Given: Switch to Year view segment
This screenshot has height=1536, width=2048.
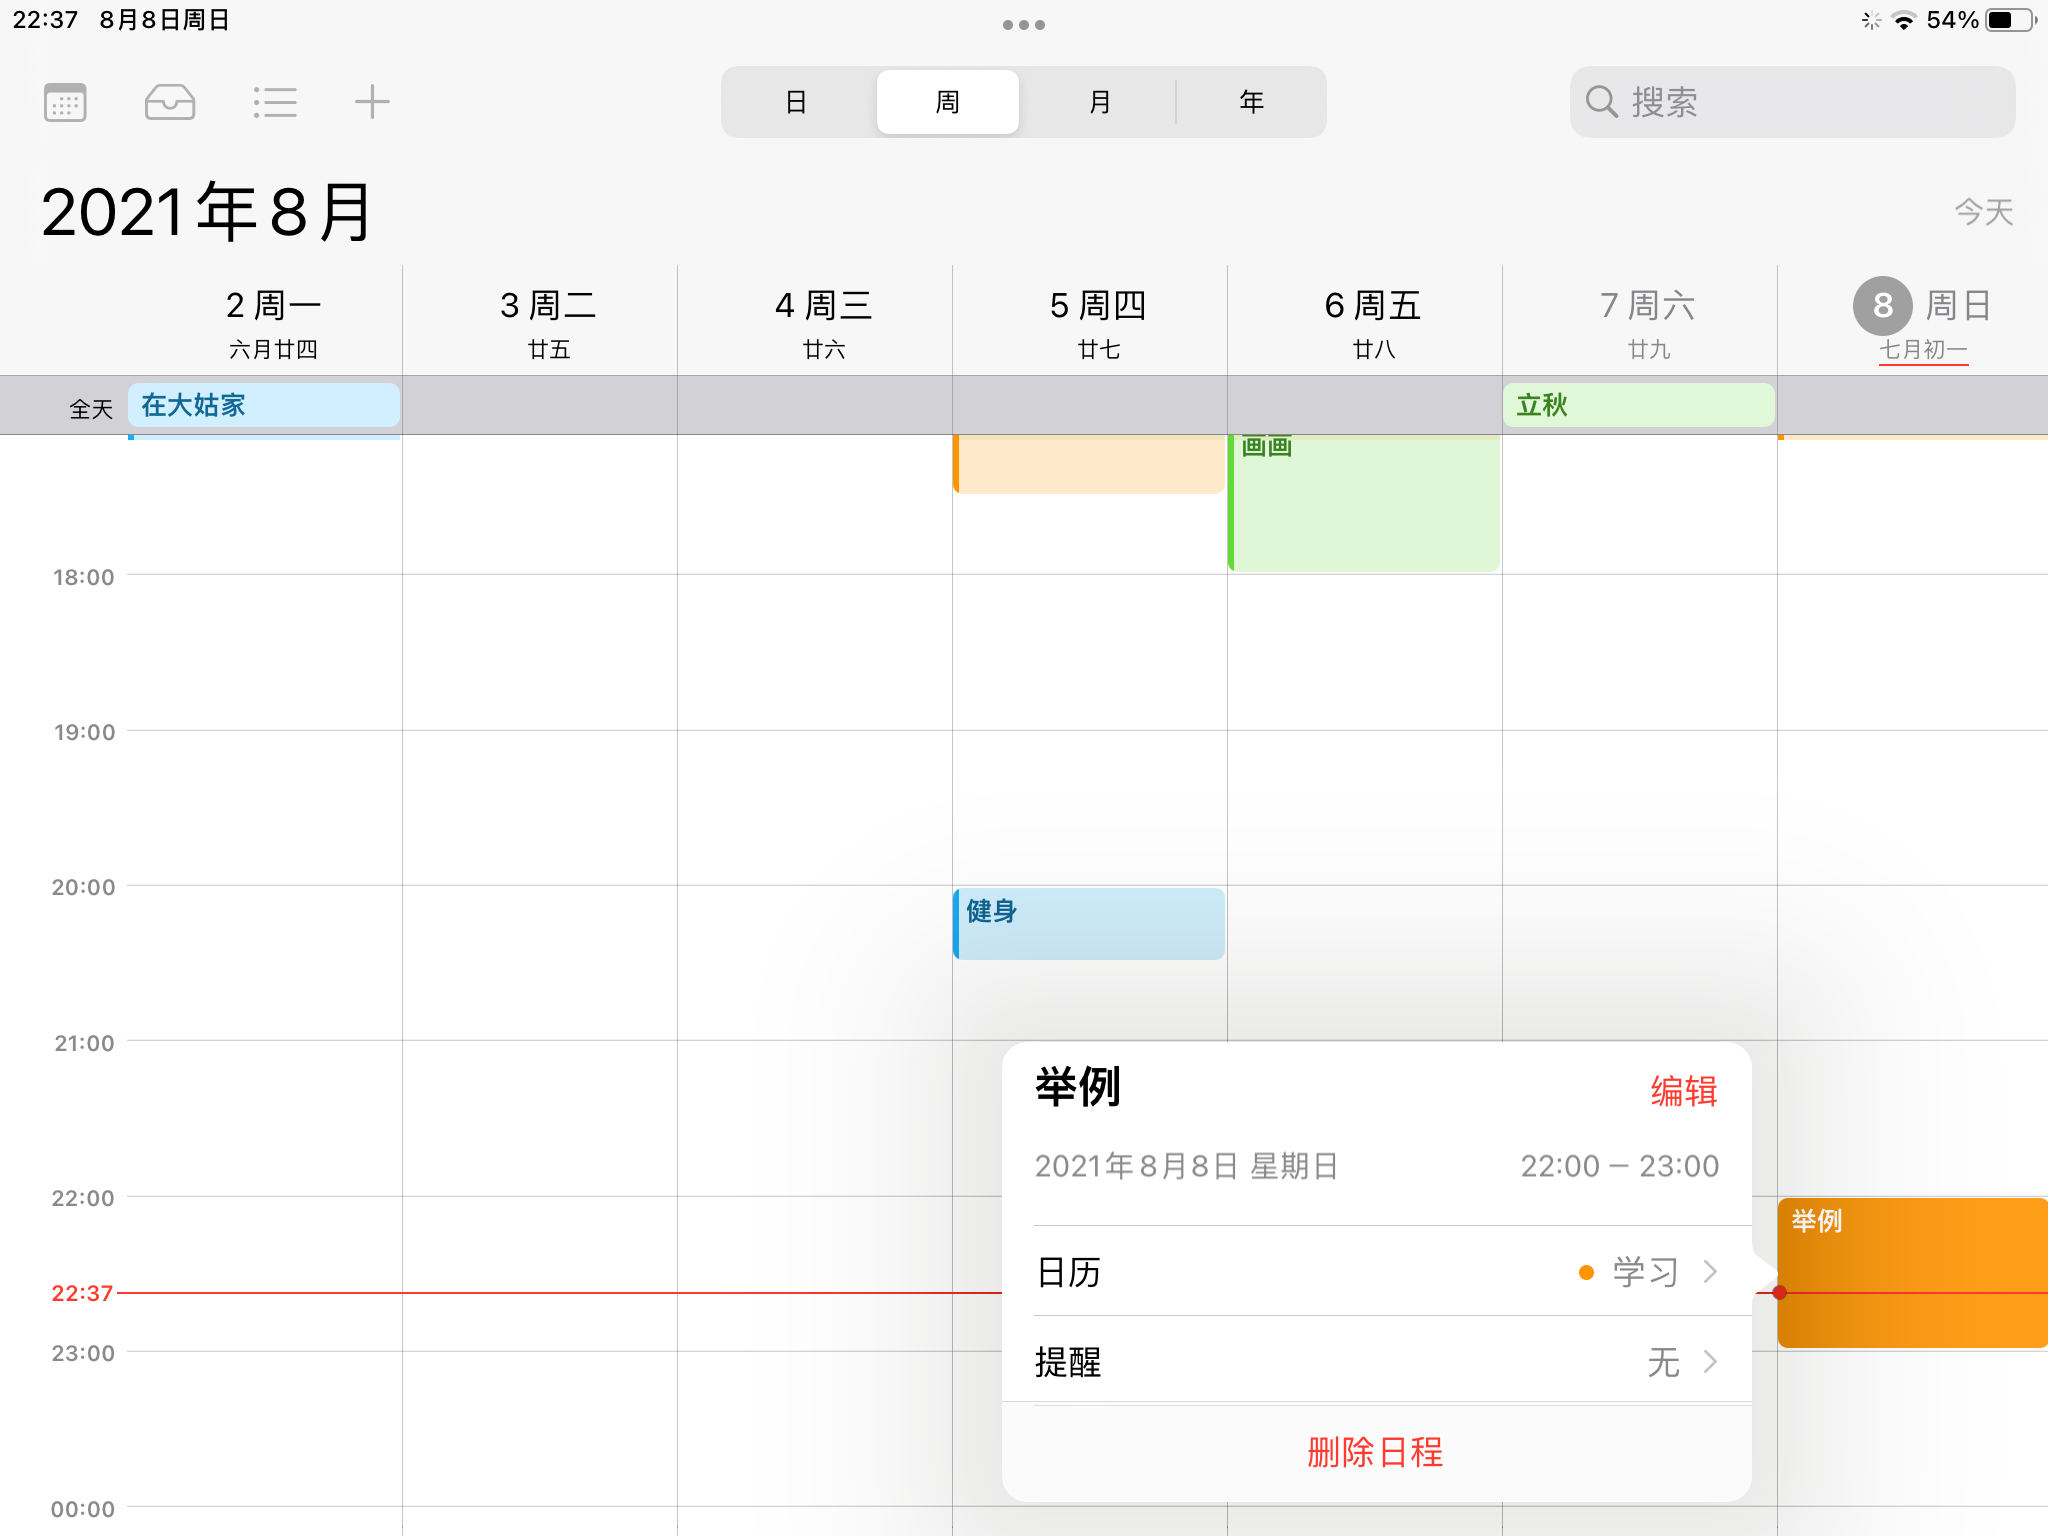Looking at the screenshot, I should 1251,102.
